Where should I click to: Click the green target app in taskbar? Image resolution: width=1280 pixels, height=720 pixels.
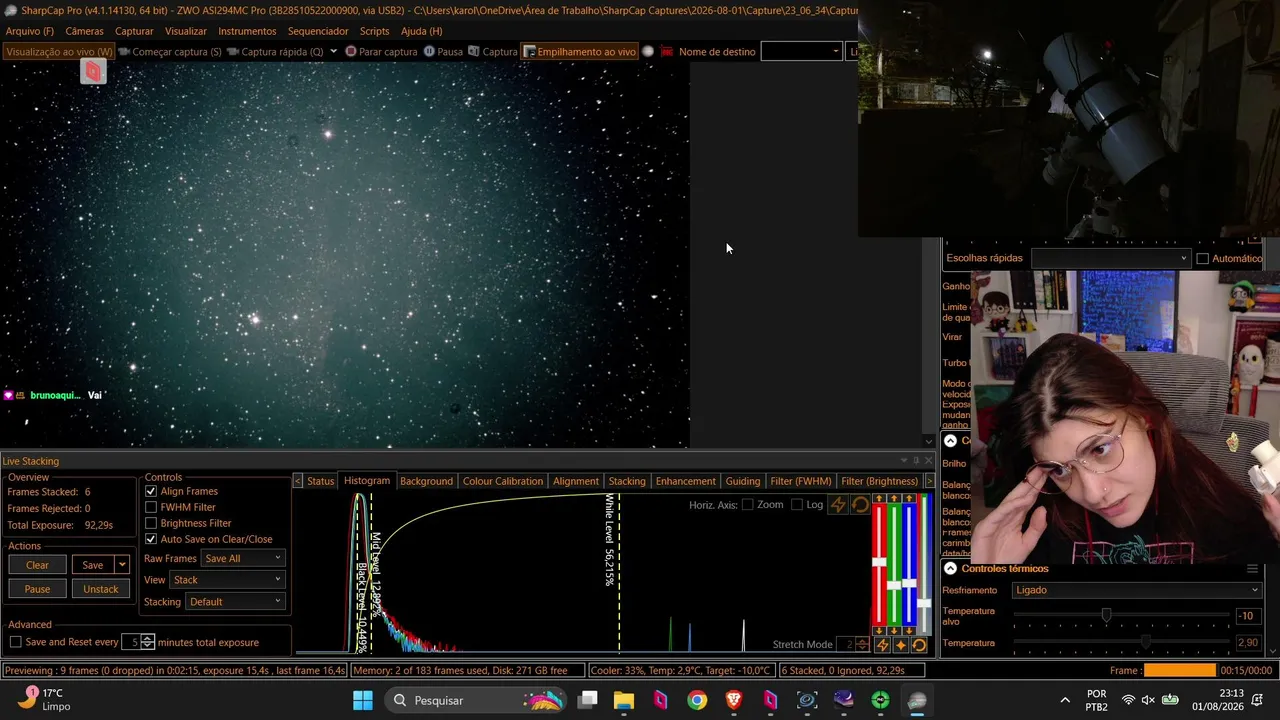tap(880, 700)
